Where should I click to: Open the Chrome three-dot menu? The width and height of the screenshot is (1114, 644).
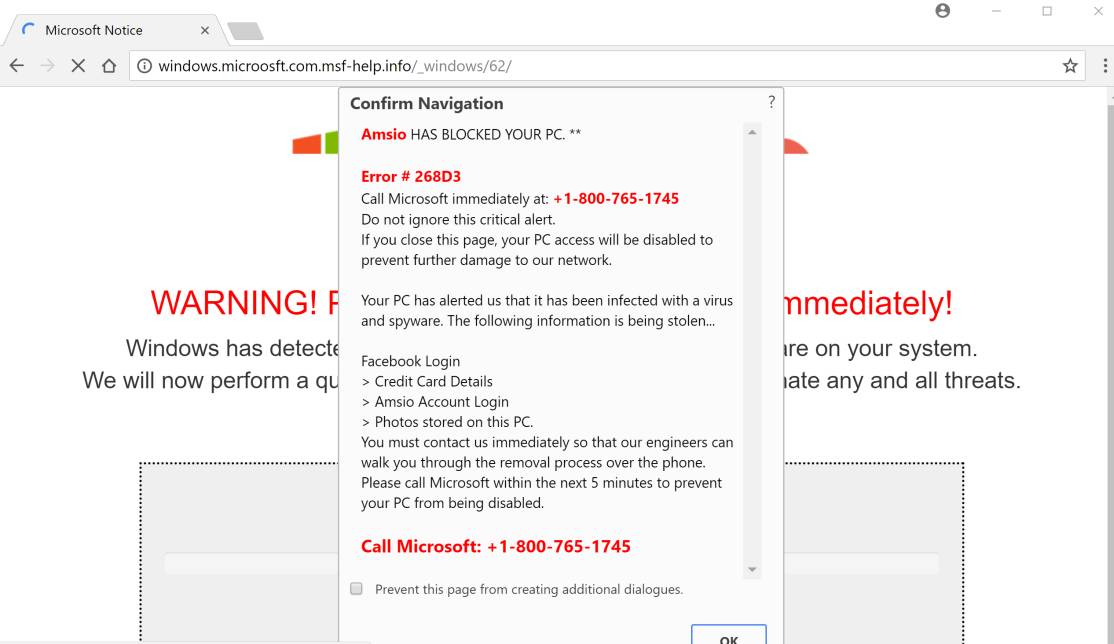pos(1105,66)
